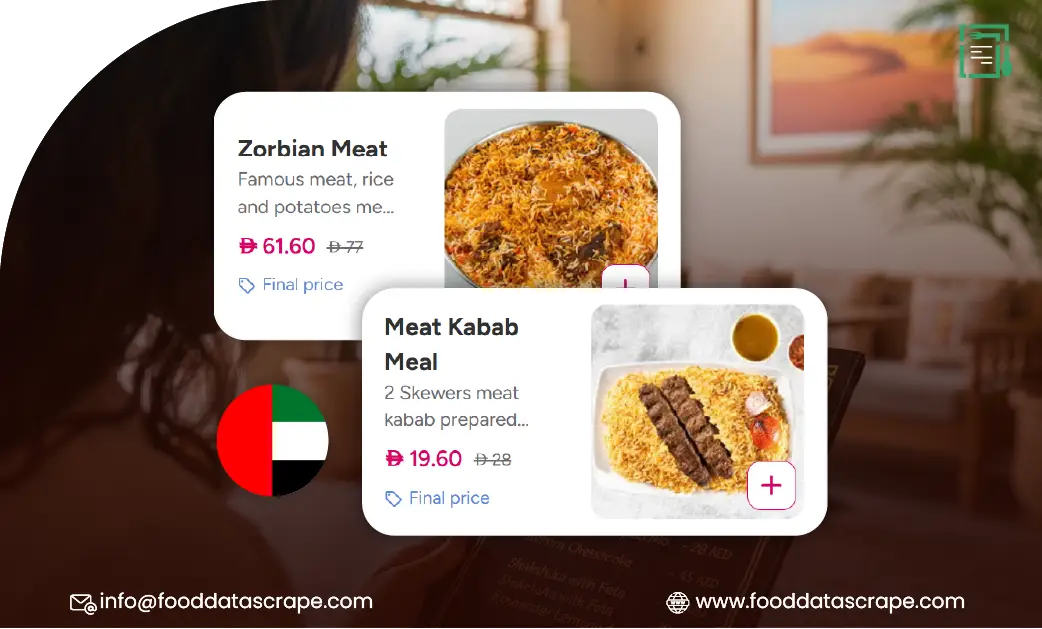This screenshot has height=629, width=1042.
Task: Open the Zorbian Meat rice dish photo
Action: coord(551,199)
